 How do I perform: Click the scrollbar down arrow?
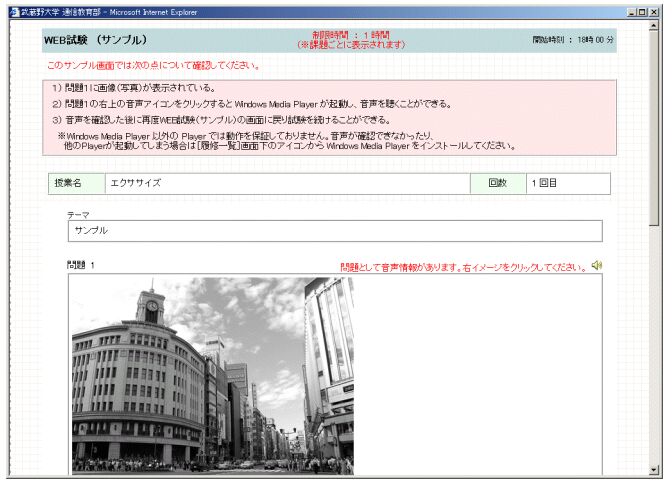[655, 468]
